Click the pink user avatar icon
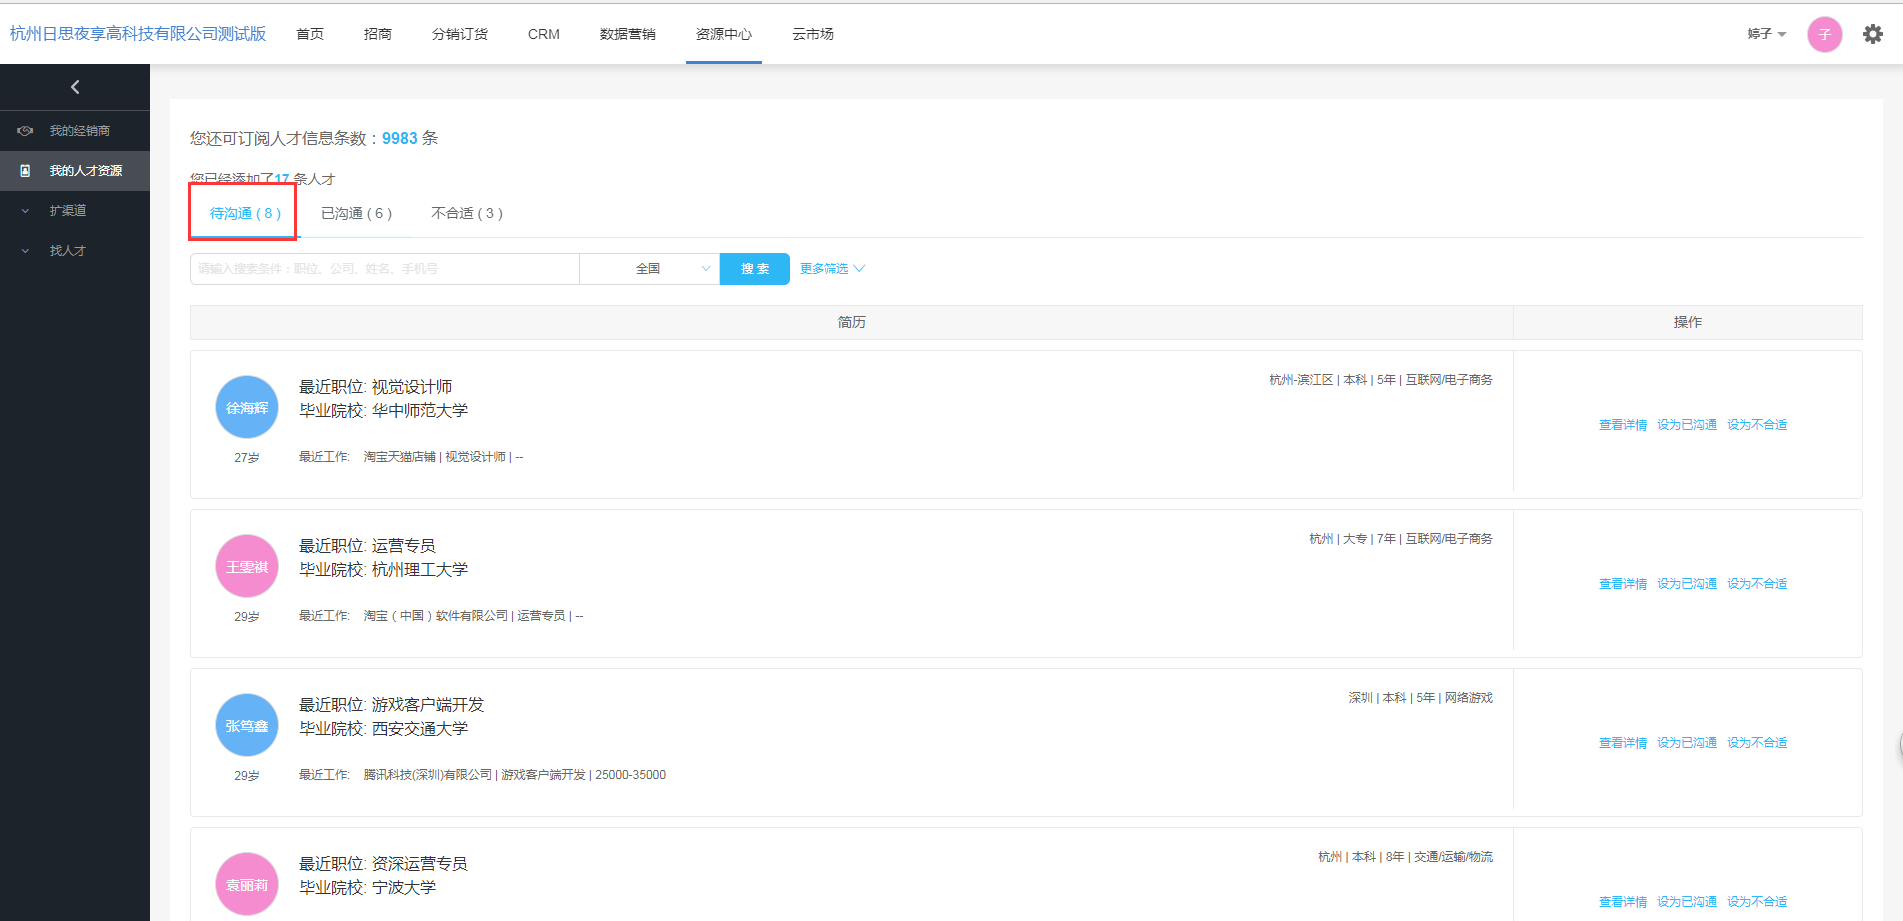1903x921 pixels. [x=1824, y=34]
